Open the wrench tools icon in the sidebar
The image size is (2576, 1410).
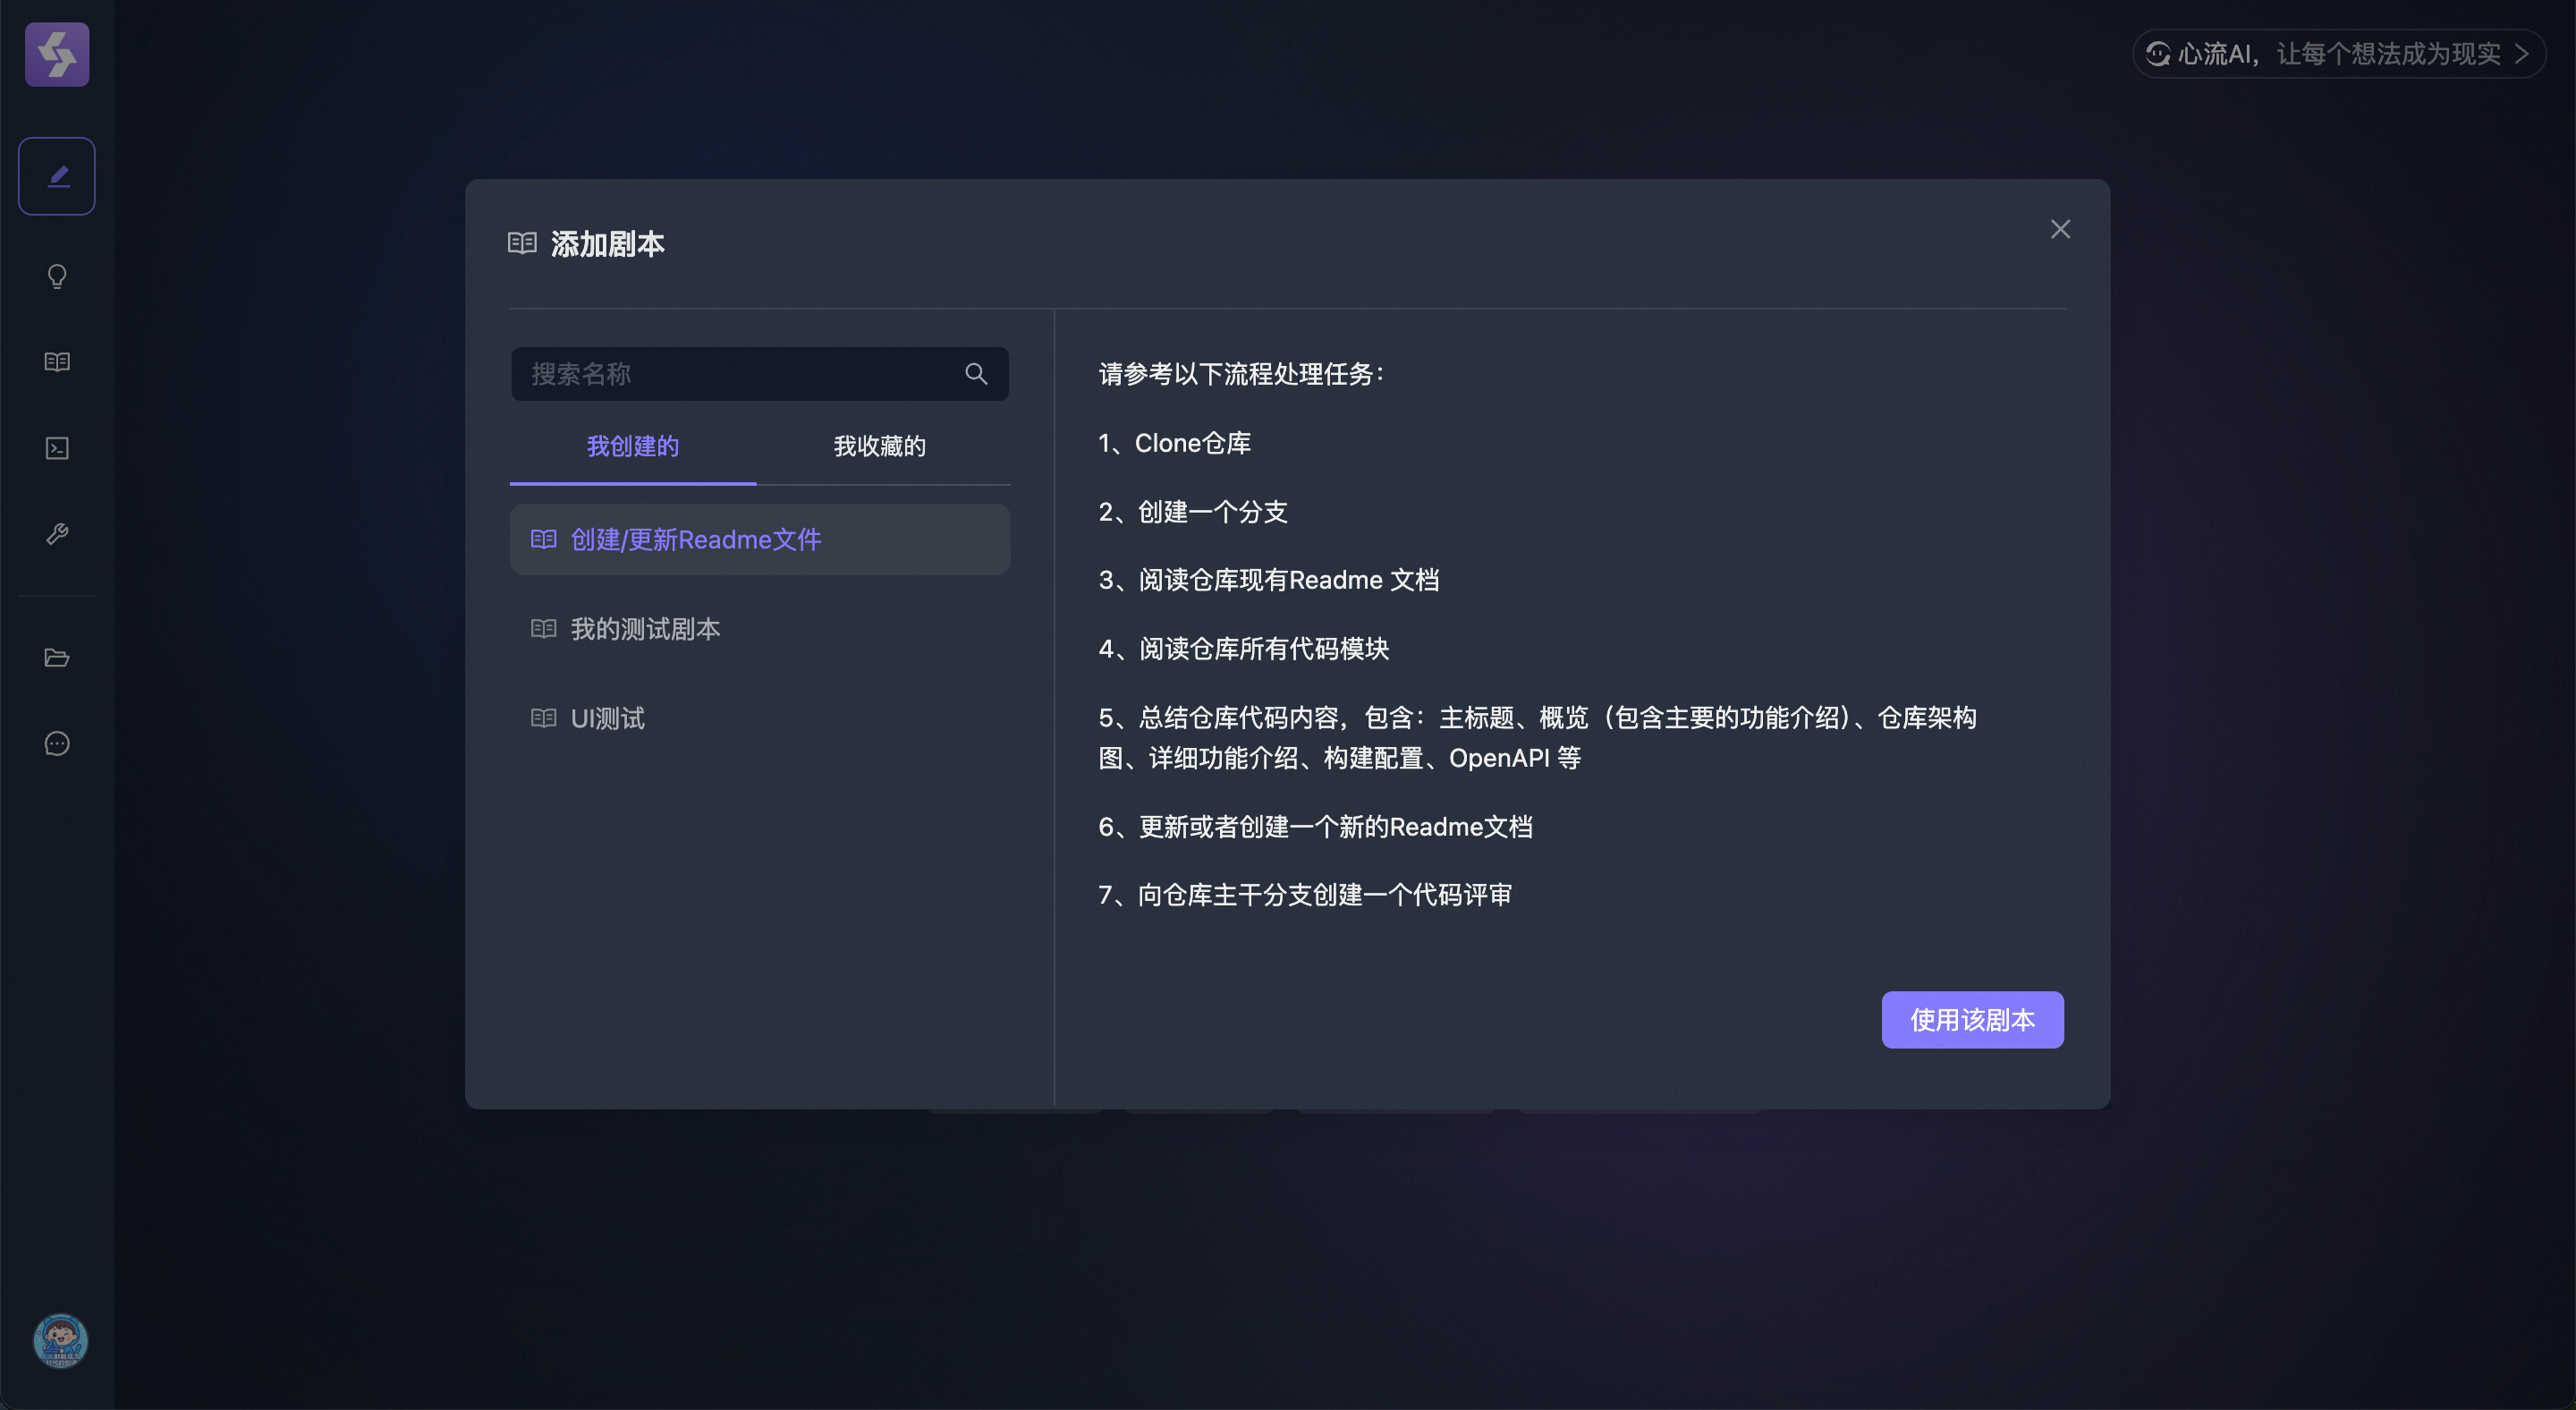coord(57,534)
